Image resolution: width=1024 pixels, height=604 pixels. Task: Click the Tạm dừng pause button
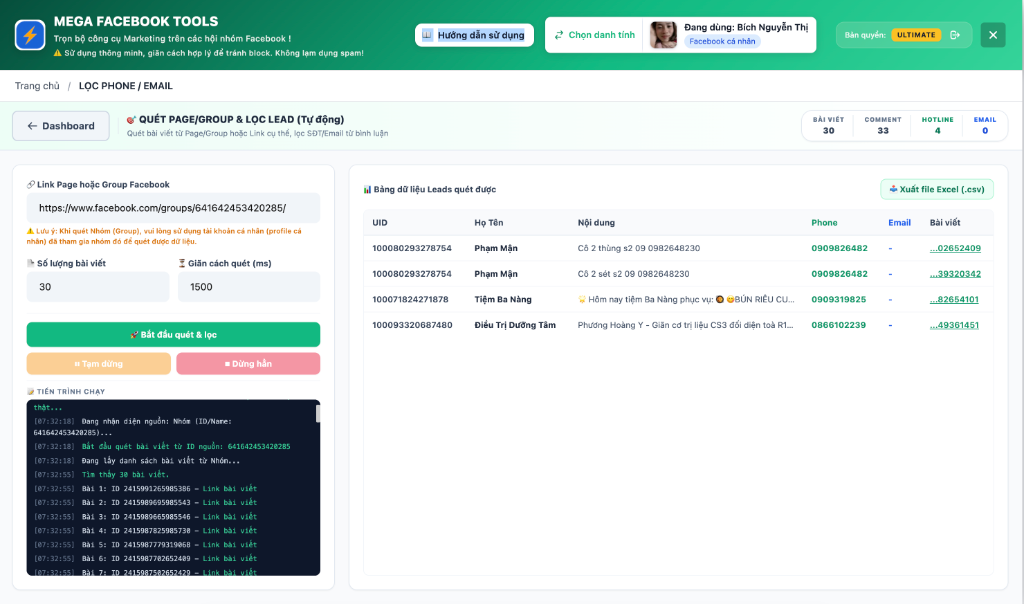99,364
